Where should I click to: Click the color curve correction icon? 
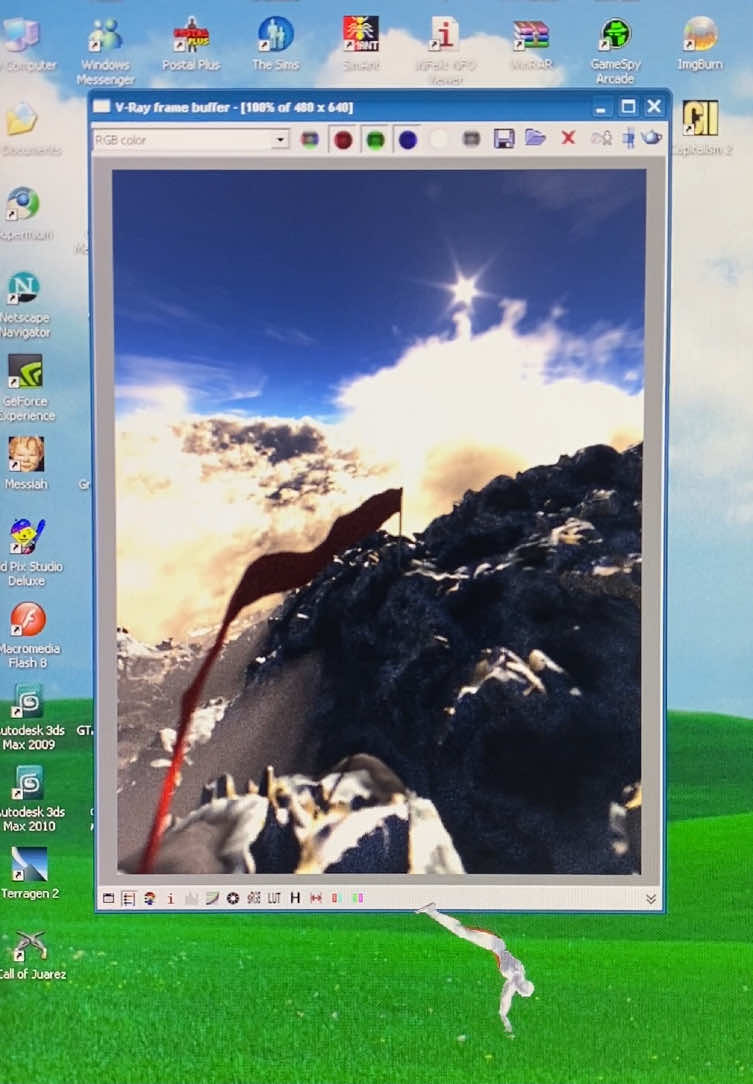[x=212, y=898]
